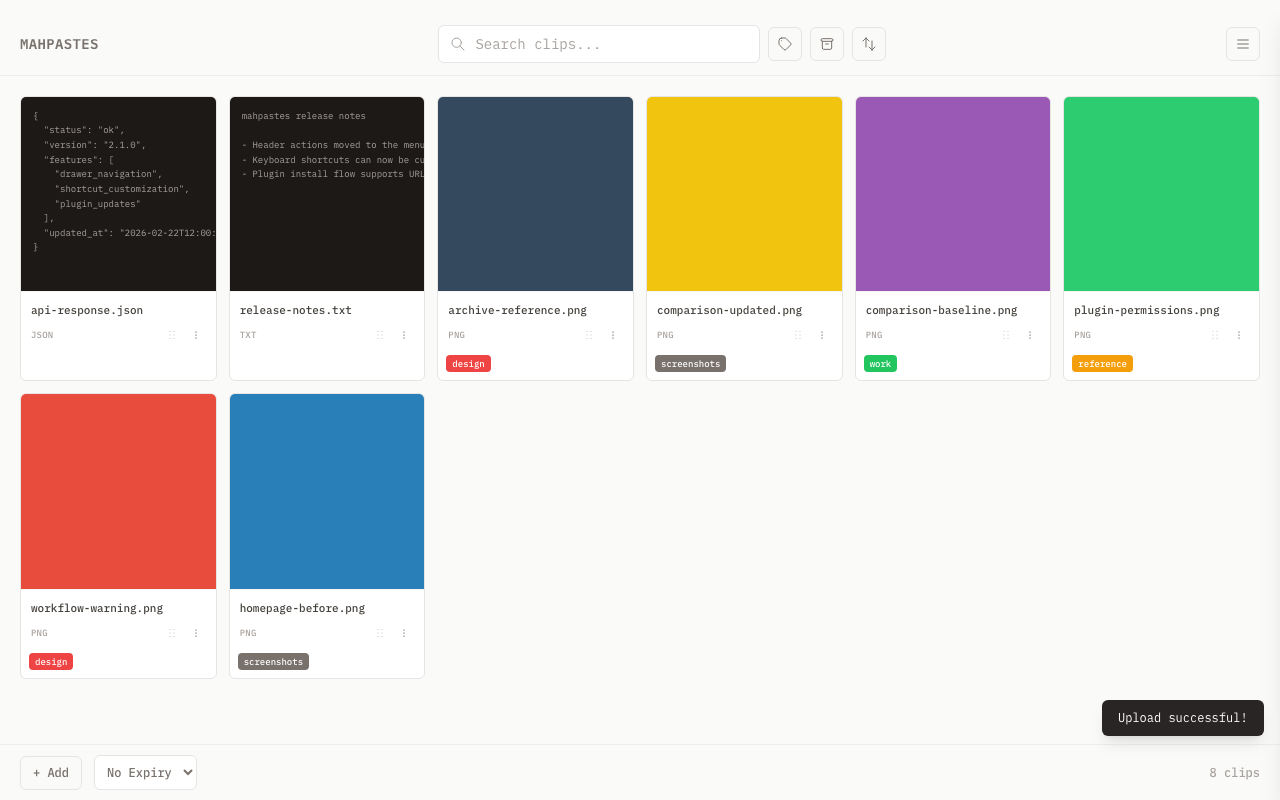The height and width of the screenshot is (800, 1280).
Task: Select the work tag on comparison-baseline.png
Action: pos(880,364)
